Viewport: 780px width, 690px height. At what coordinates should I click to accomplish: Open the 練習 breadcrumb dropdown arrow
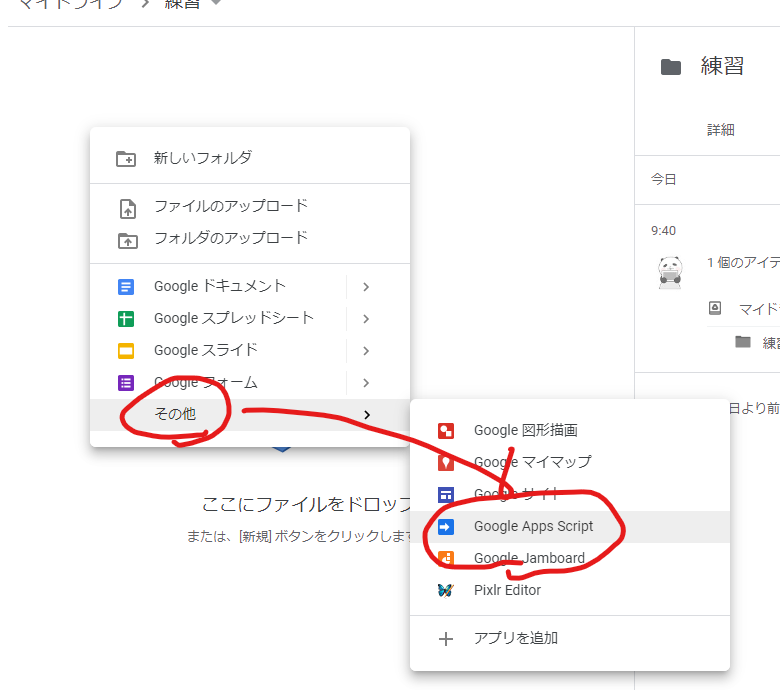pos(217,5)
